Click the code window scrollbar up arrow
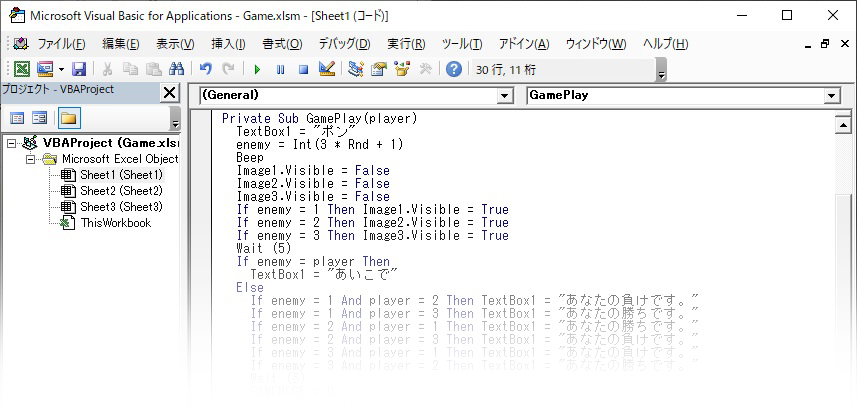Screen dimensions: 857x410 pyautogui.click(x=843, y=126)
